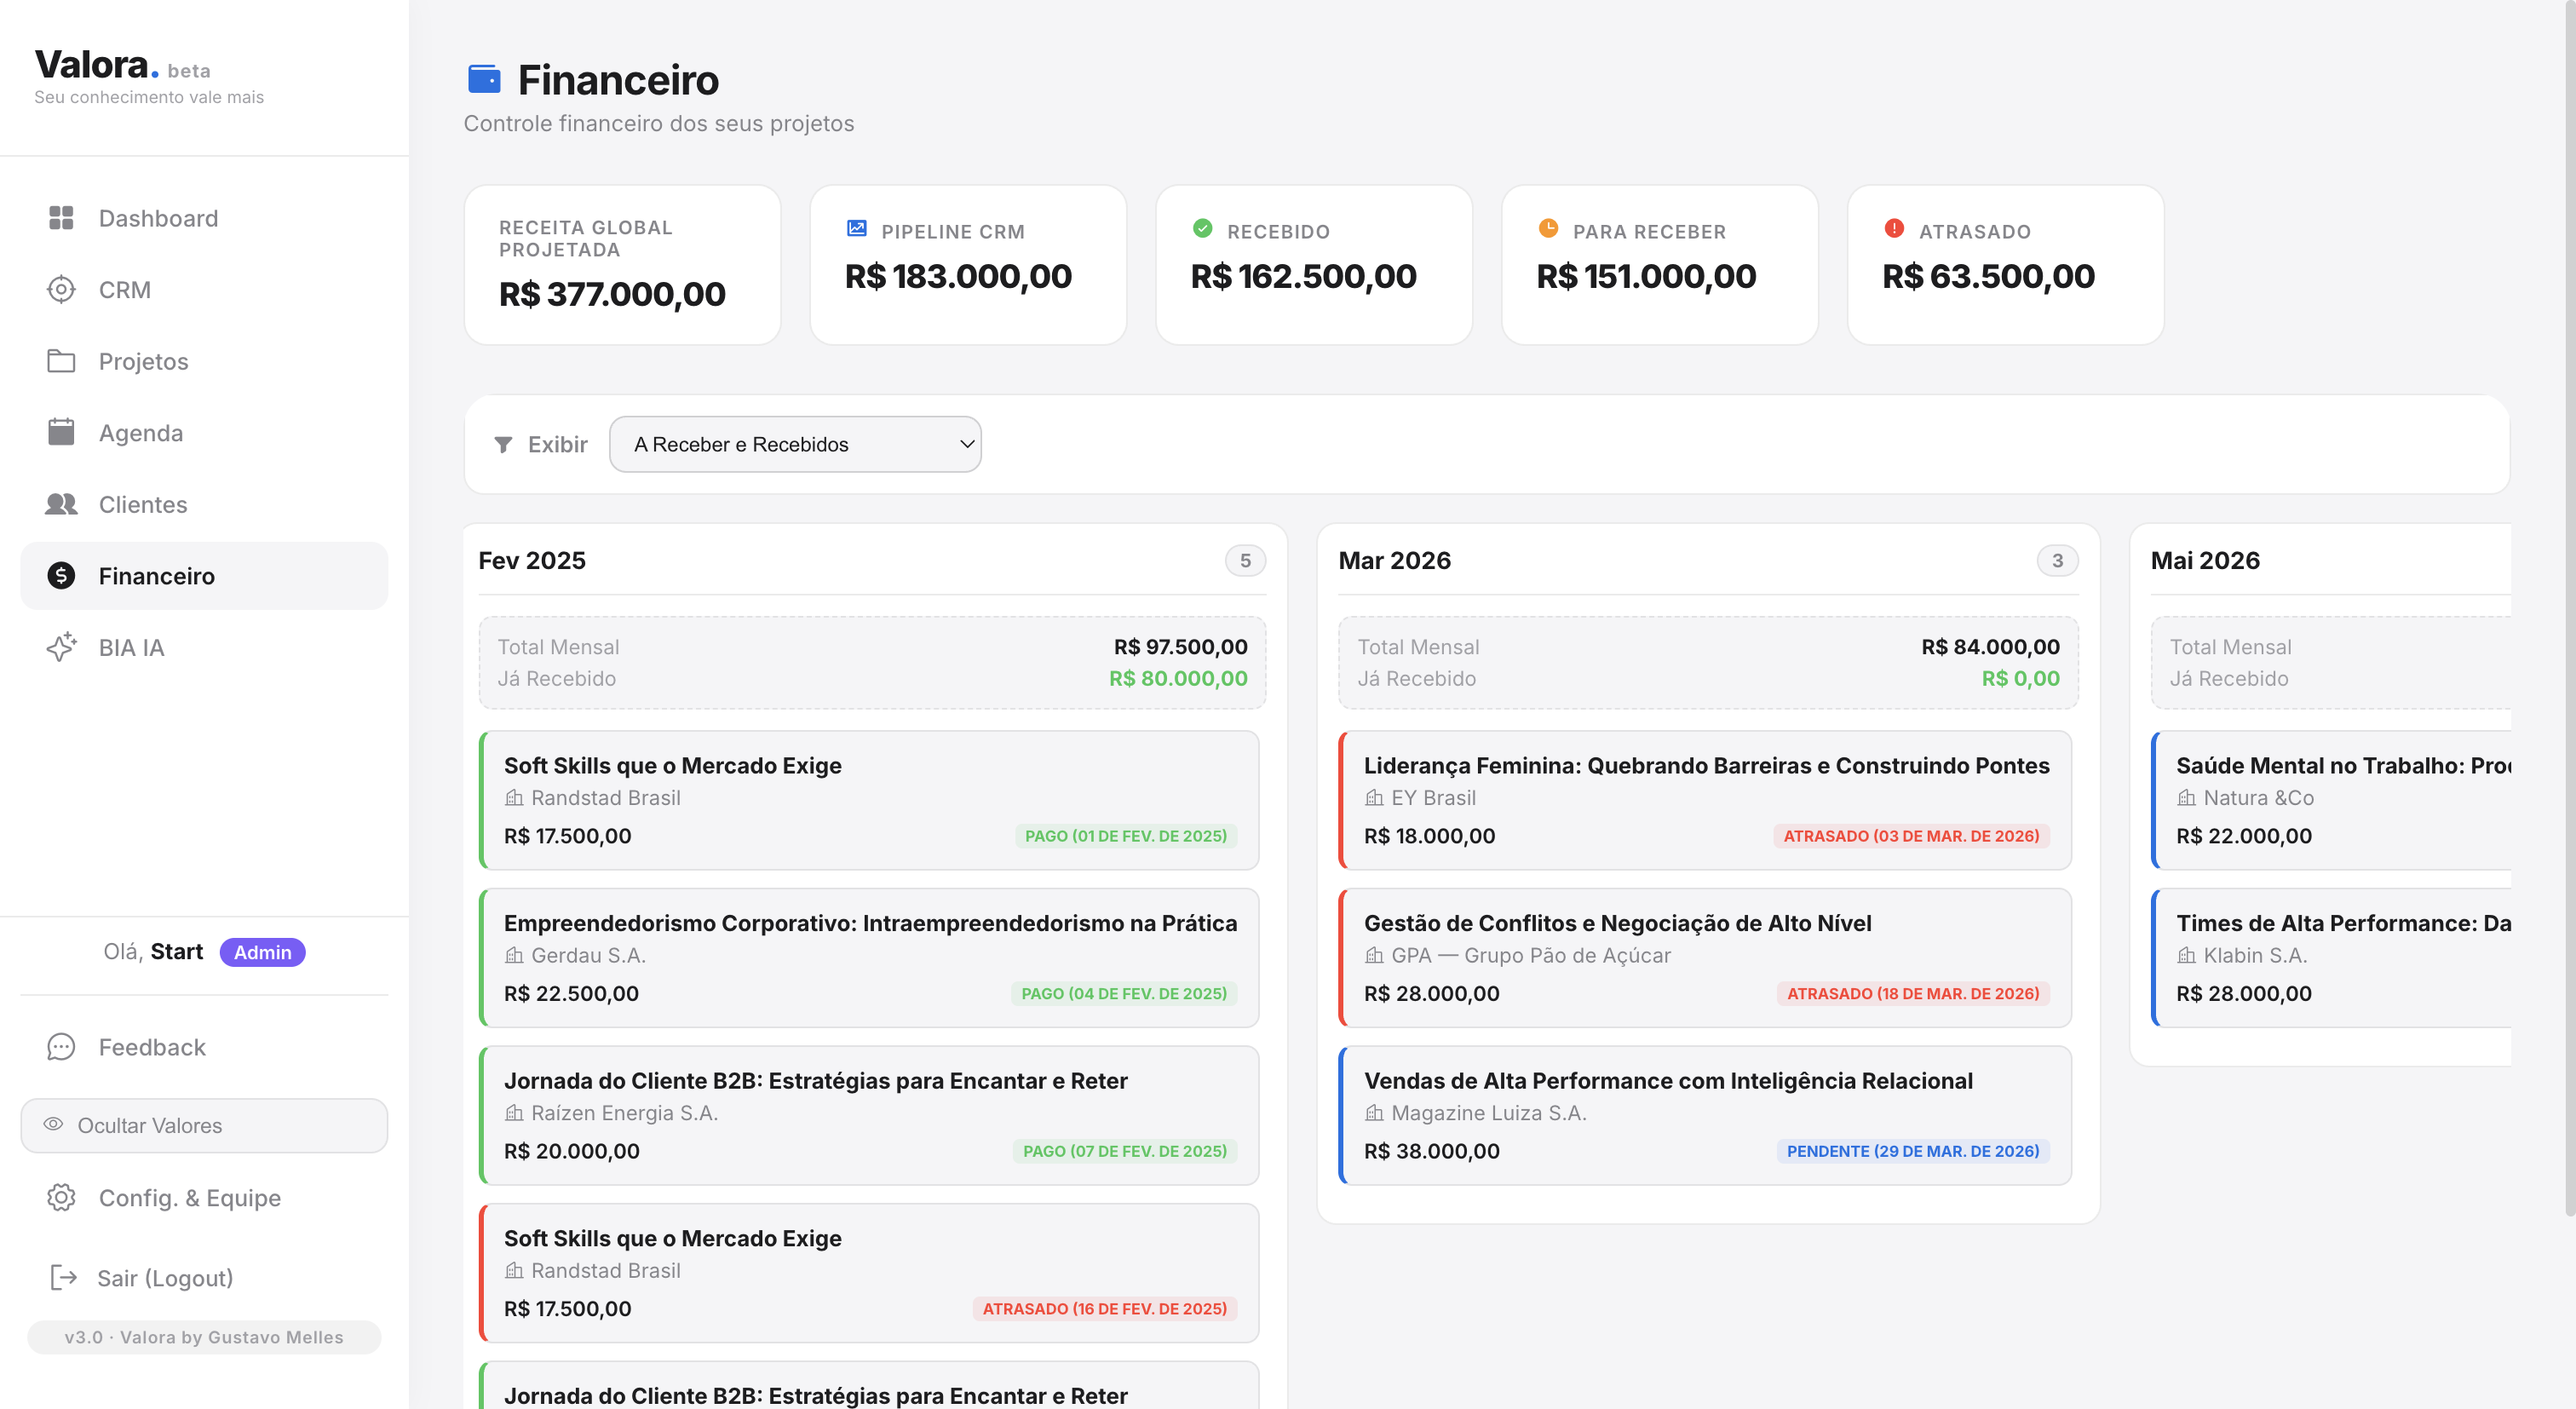Click Sair (Logout)

204,1278
